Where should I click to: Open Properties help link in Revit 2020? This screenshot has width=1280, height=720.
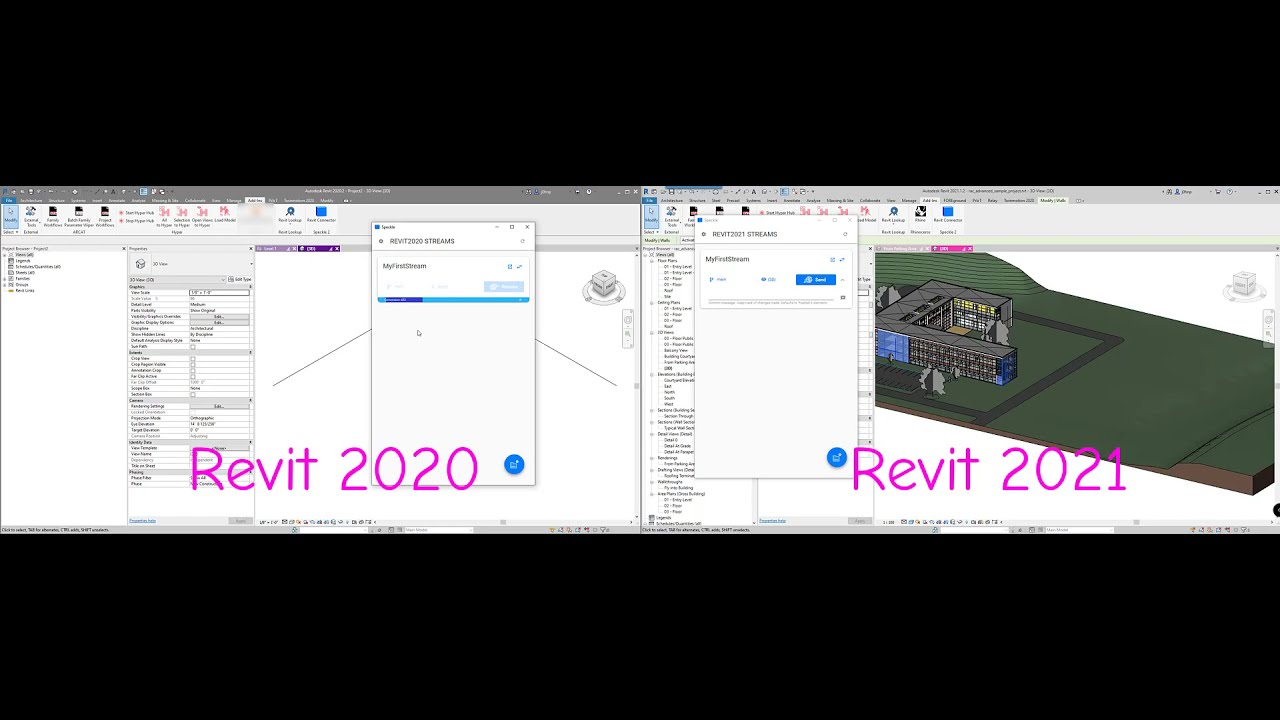click(x=142, y=520)
